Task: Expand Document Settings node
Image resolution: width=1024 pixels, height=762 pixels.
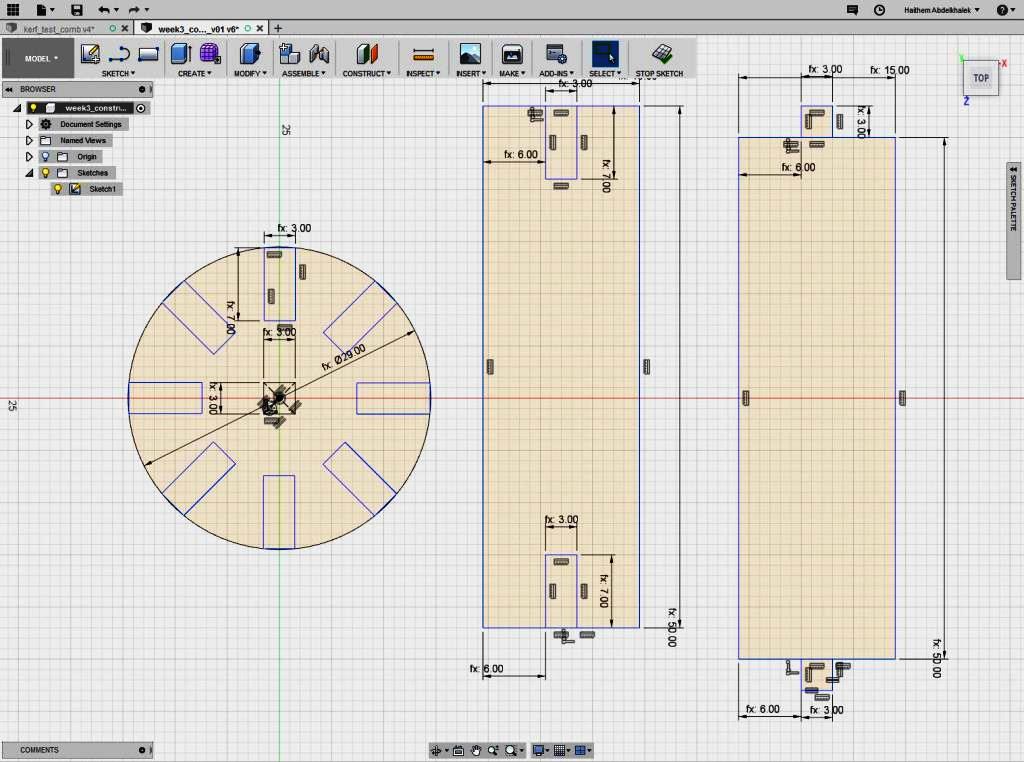Action: click(29, 124)
